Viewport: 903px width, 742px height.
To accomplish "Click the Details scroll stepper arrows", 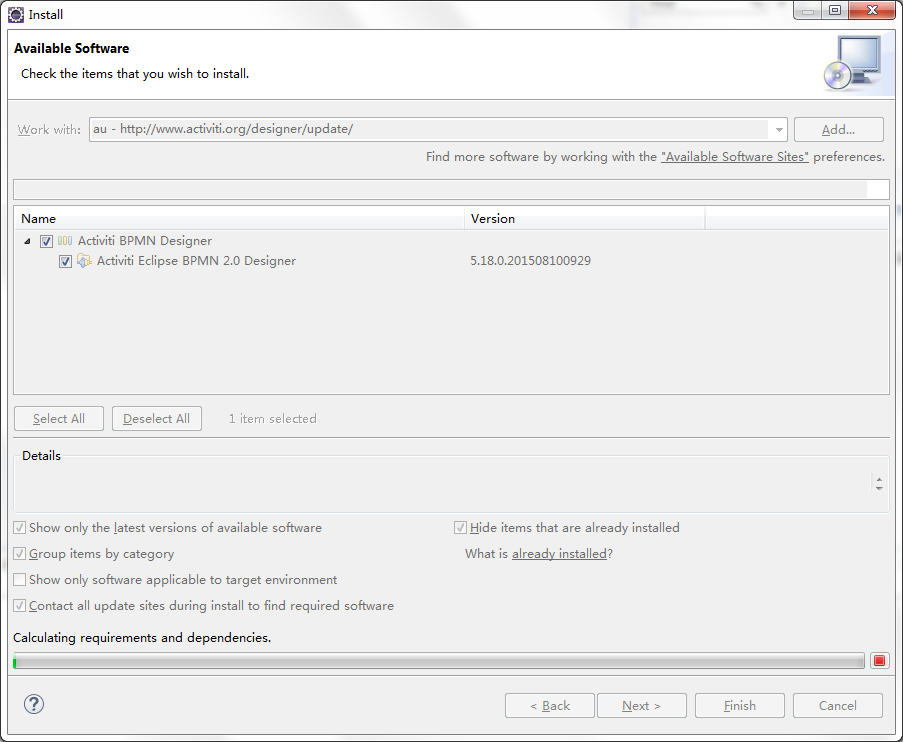I will (x=879, y=483).
